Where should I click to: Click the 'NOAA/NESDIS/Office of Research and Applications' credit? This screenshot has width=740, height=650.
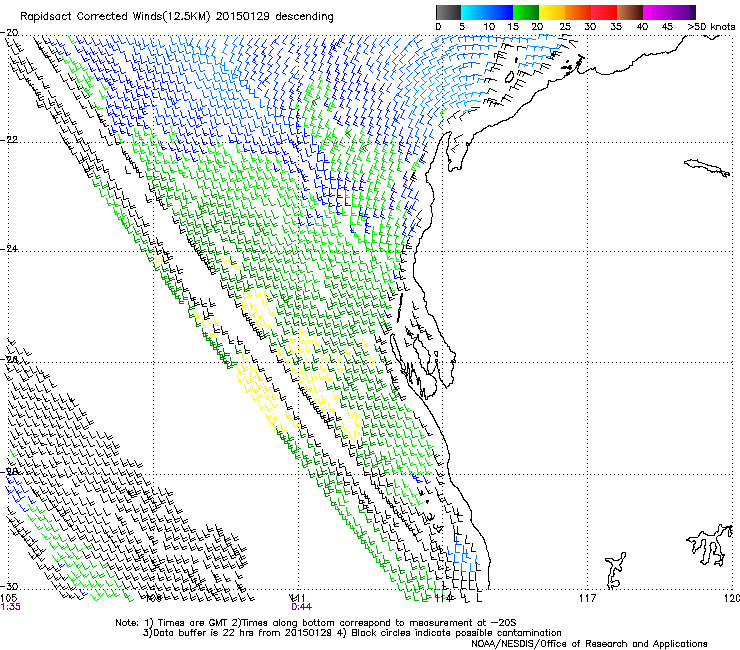[x=589, y=644]
